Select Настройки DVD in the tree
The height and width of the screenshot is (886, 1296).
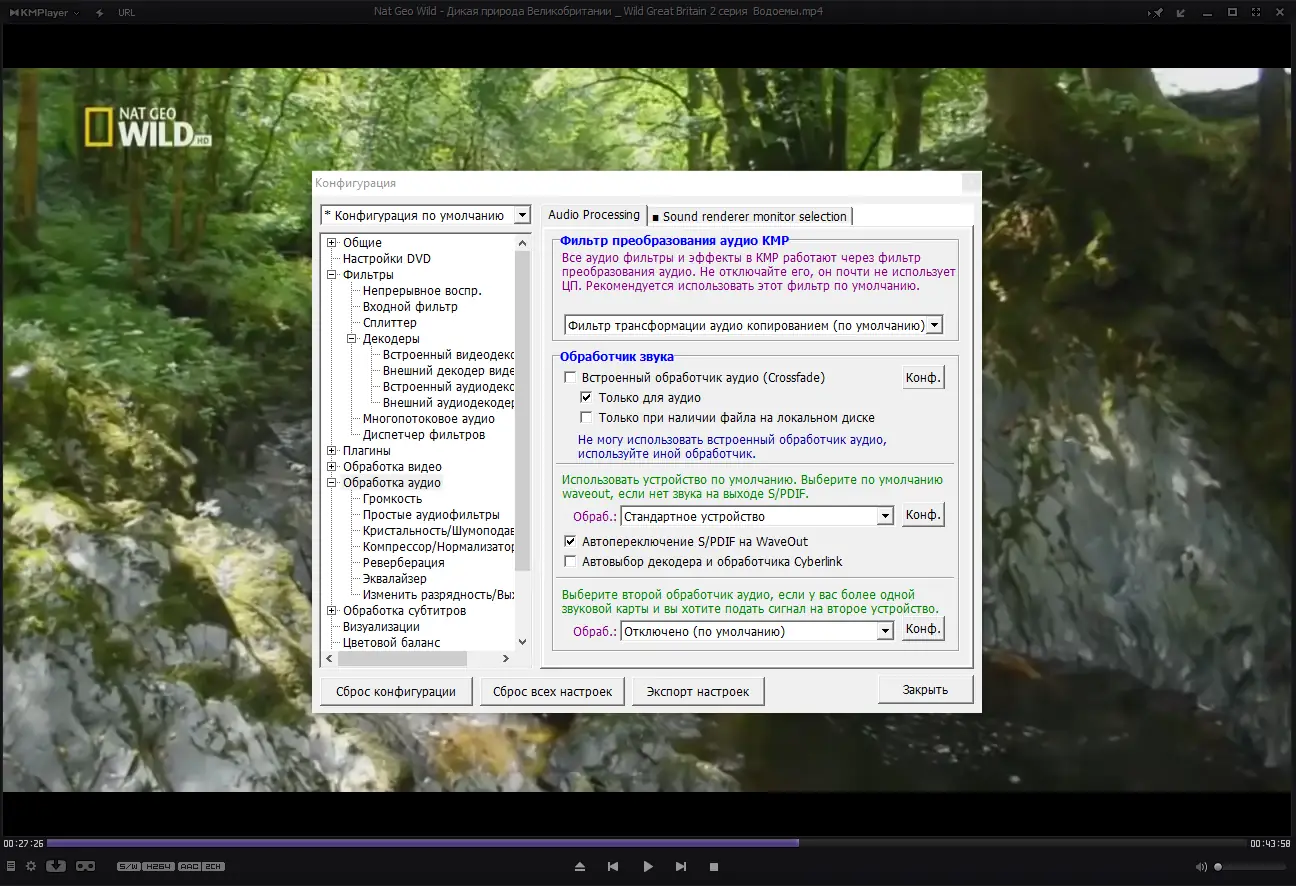387,259
